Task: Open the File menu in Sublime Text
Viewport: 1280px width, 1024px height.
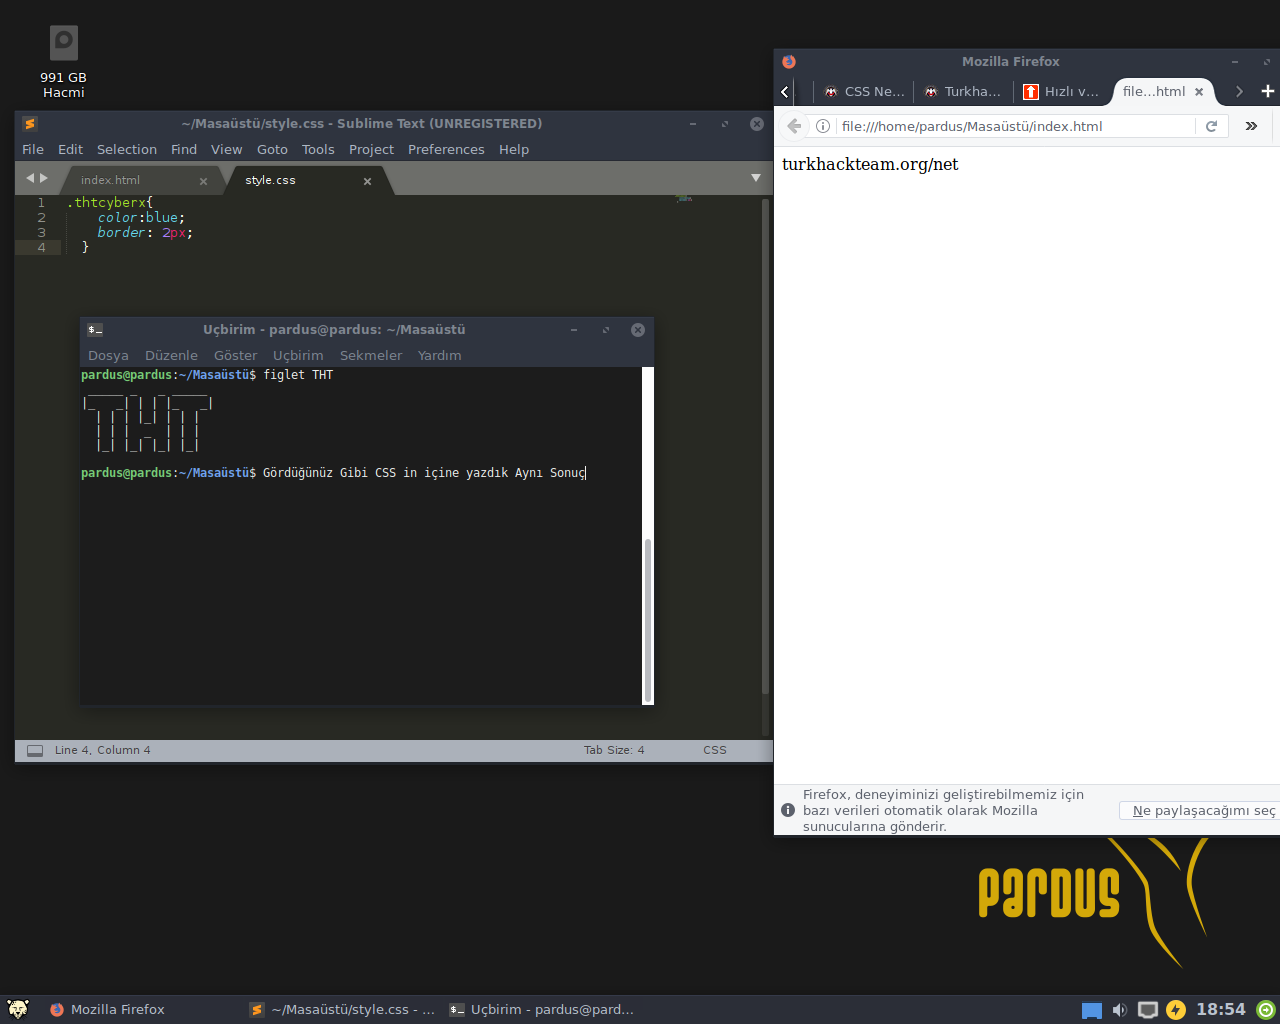Action: point(33,149)
